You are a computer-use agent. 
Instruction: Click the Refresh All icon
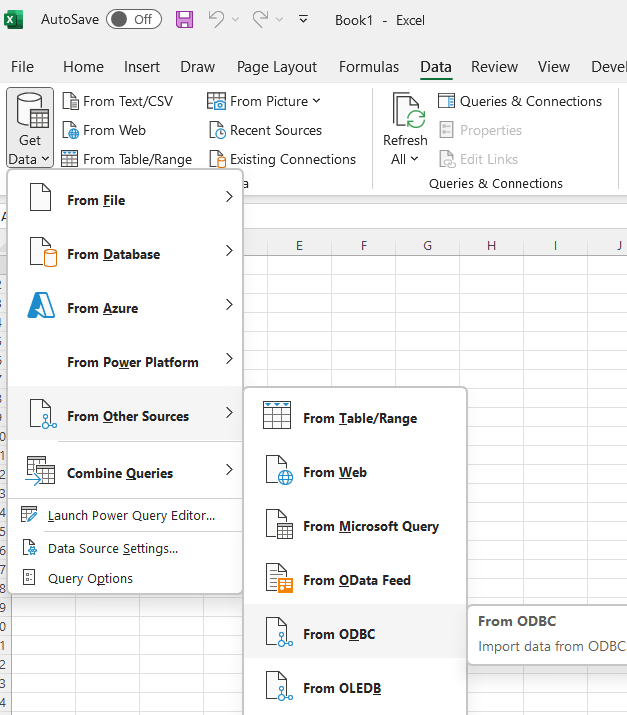(409, 111)
